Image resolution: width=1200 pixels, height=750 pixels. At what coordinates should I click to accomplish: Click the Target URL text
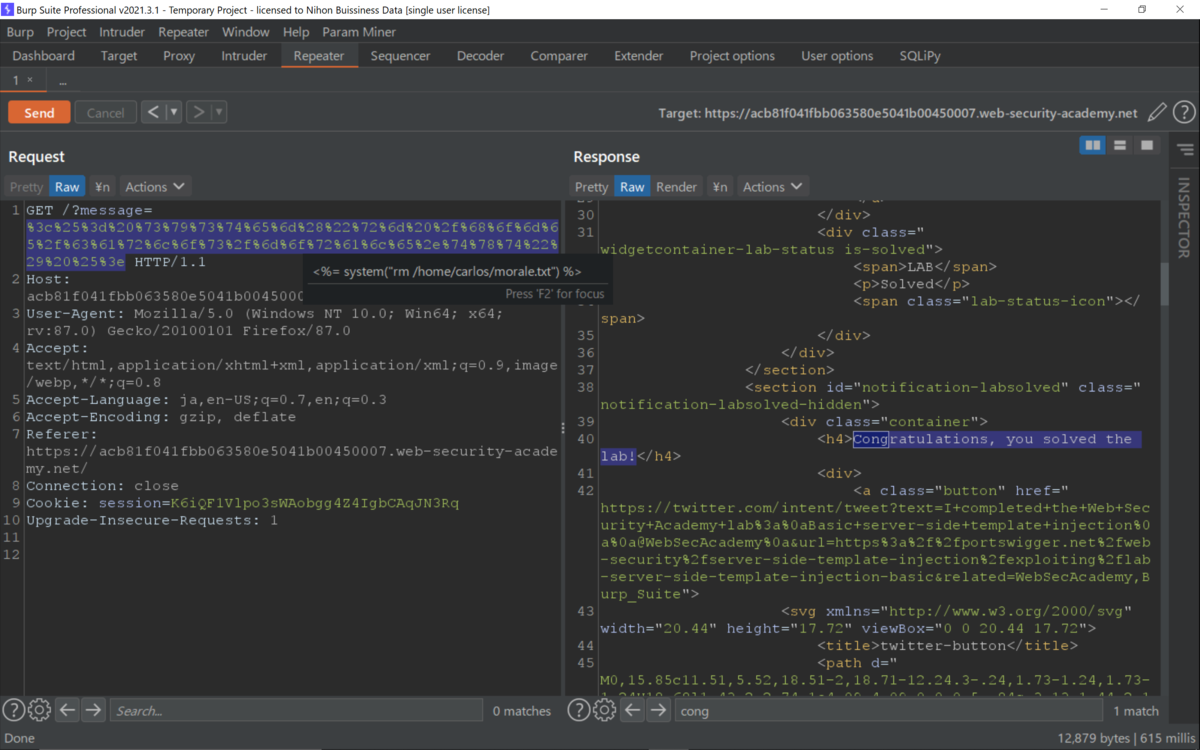coord(898,113)
